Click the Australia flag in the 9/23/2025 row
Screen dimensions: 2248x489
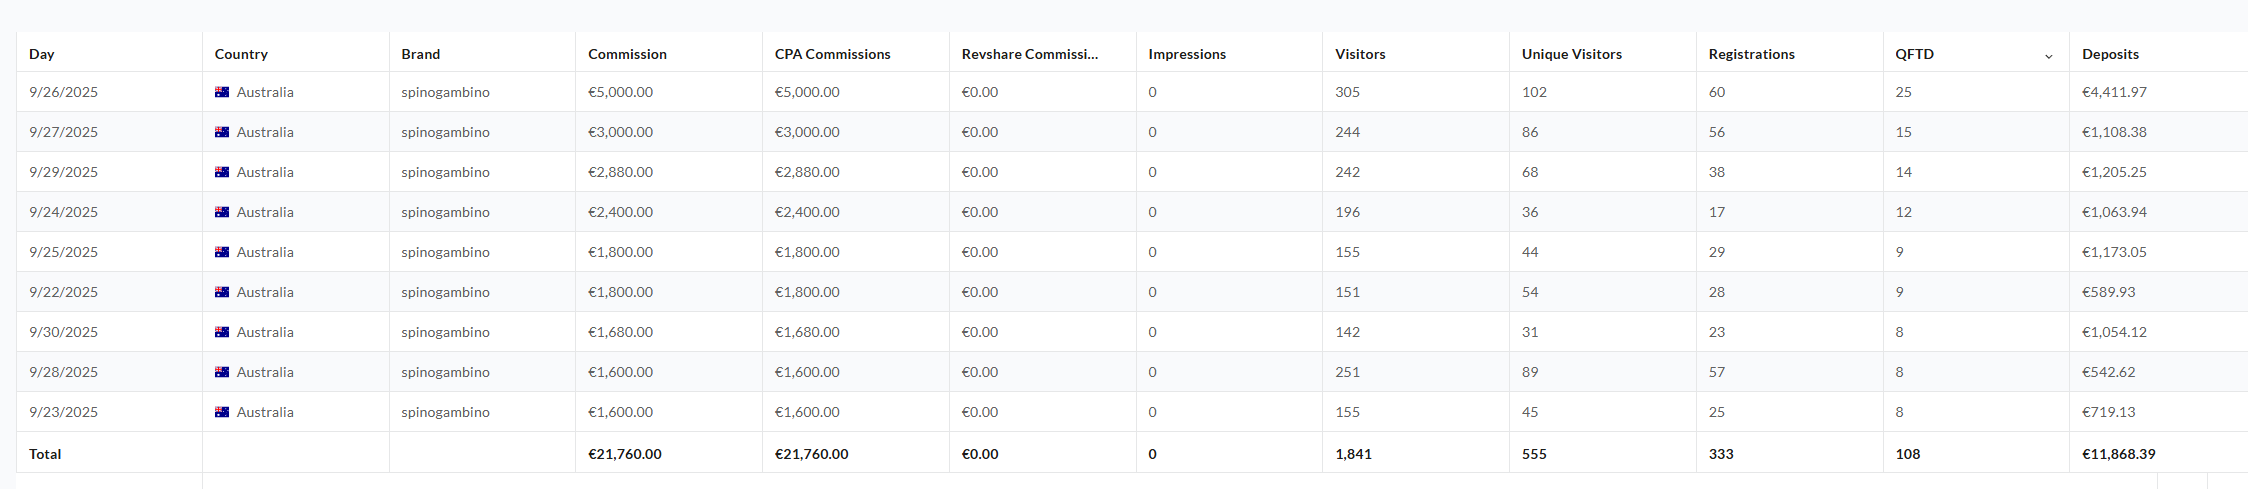pos(222,412)
